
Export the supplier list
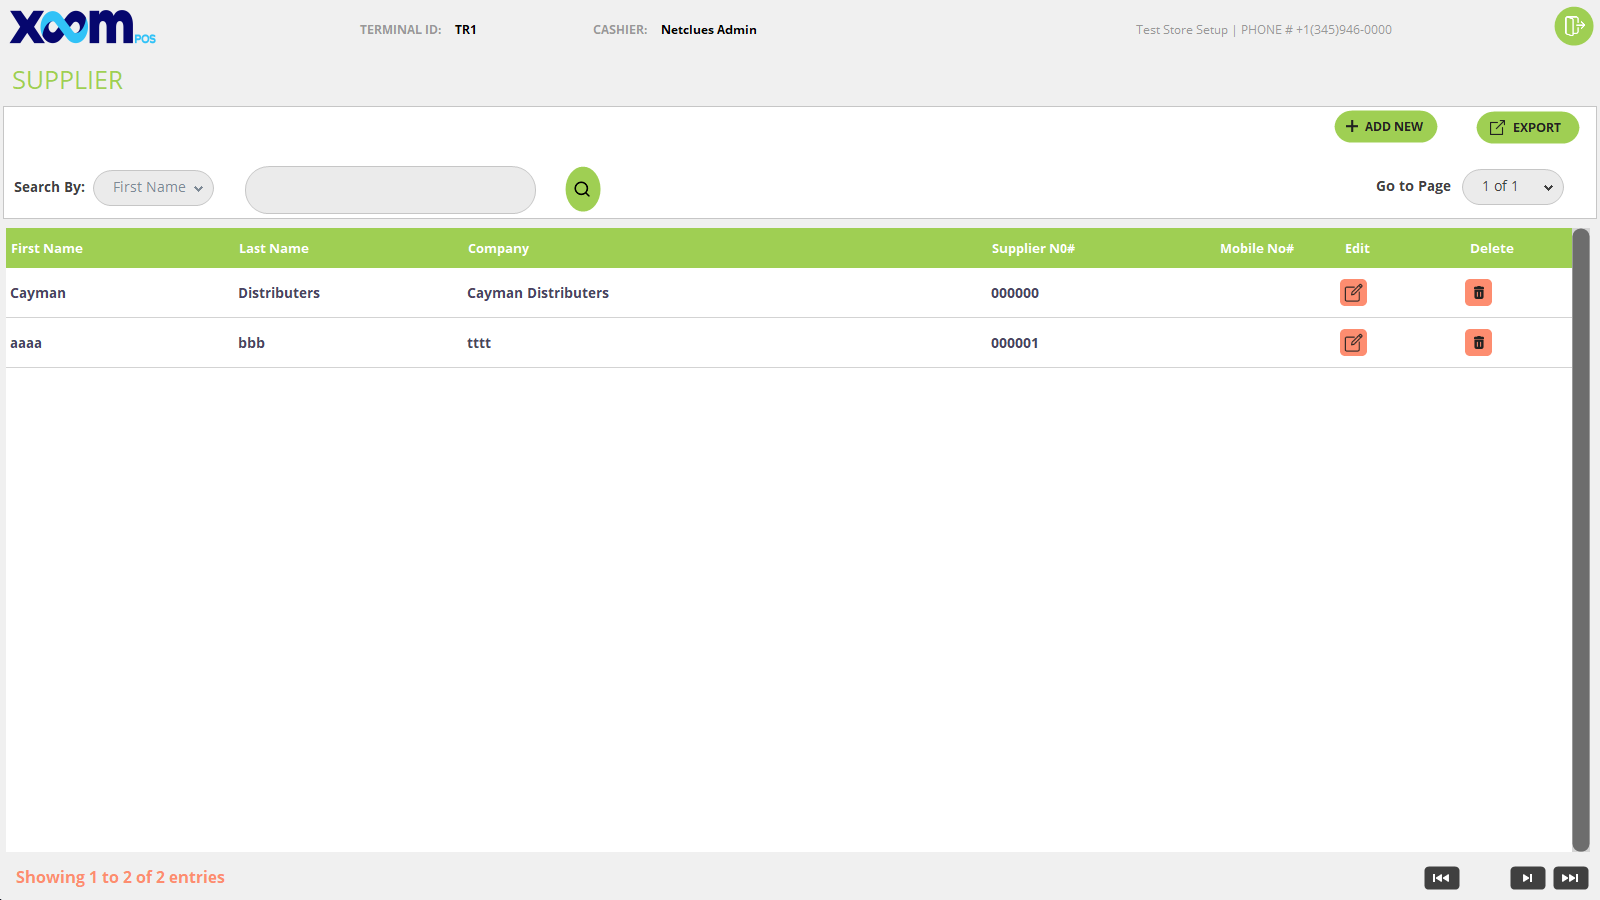[1527, 128]
